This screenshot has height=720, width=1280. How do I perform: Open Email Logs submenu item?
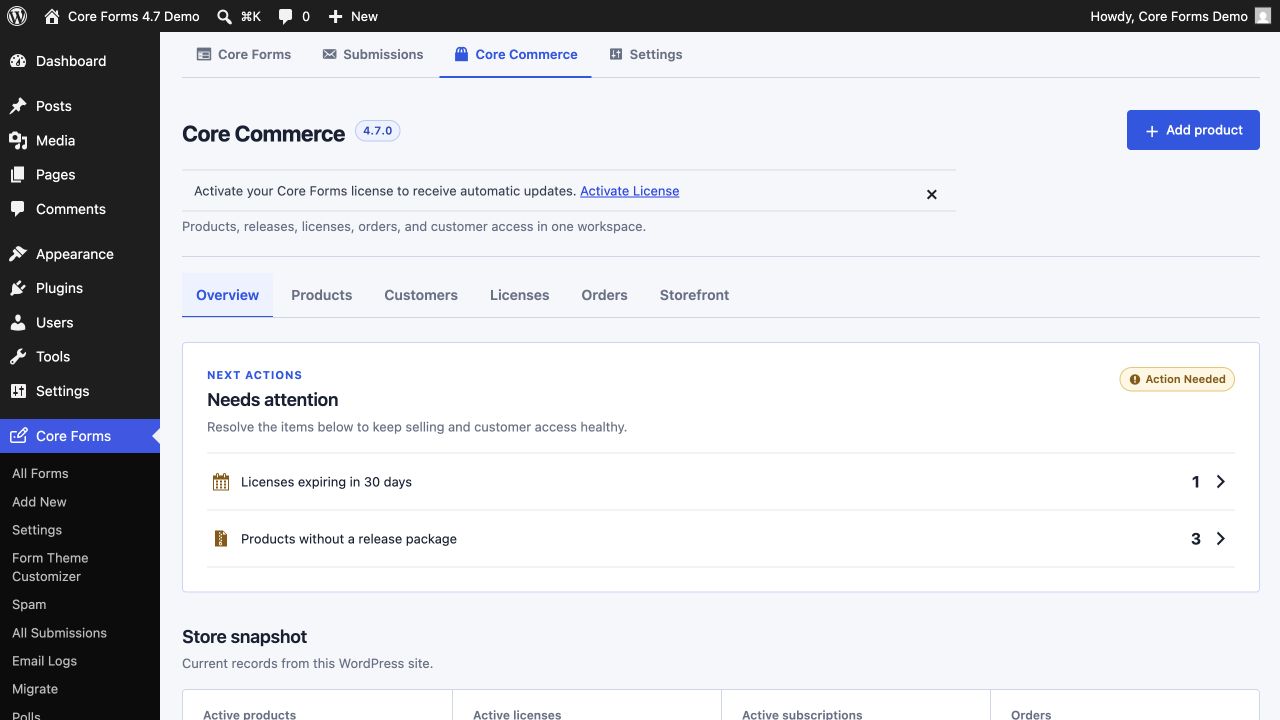coord(44,661)
